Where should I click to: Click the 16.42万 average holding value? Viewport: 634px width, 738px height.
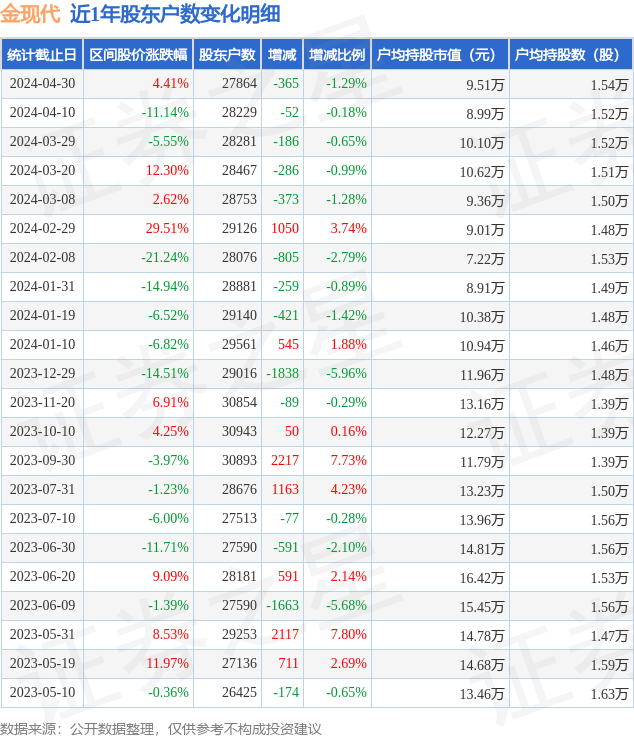pos(482,577)
